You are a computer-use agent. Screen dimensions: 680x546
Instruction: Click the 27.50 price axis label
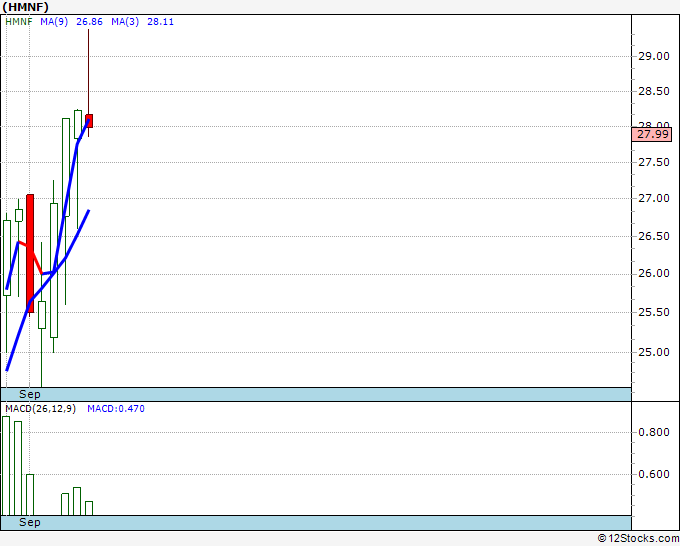coord(654,163)
